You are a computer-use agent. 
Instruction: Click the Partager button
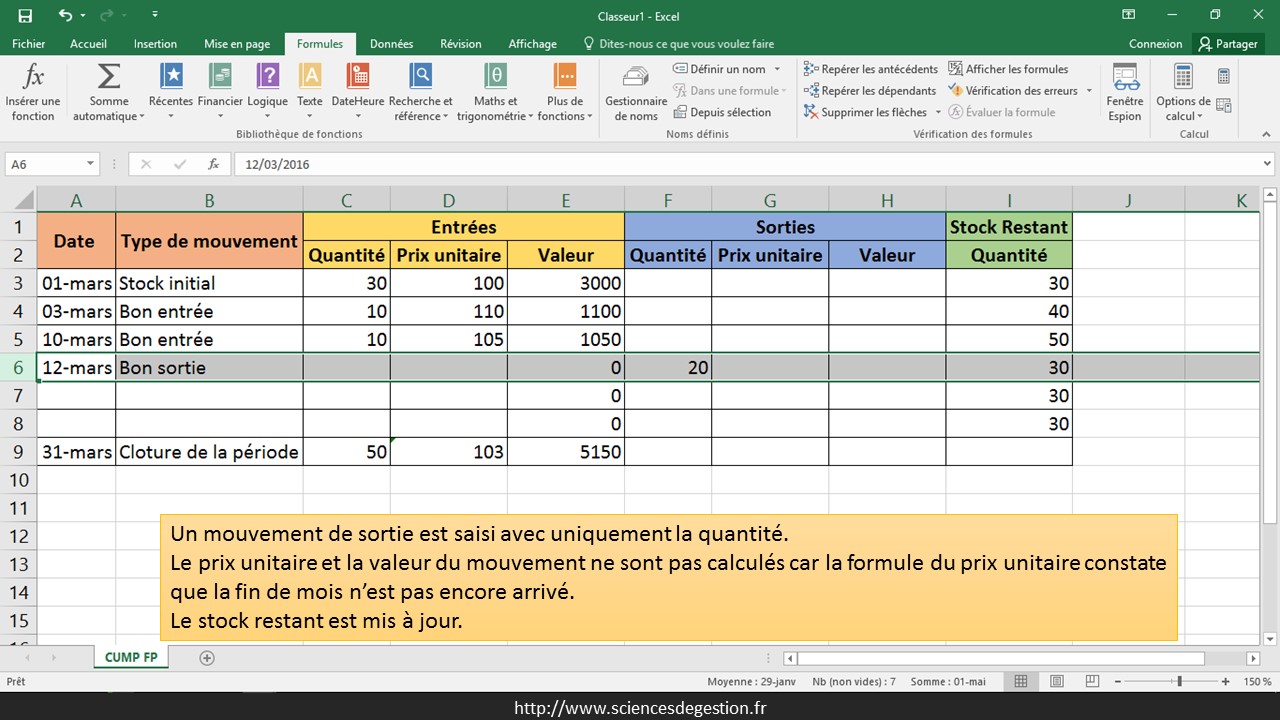coord(1229,44)
